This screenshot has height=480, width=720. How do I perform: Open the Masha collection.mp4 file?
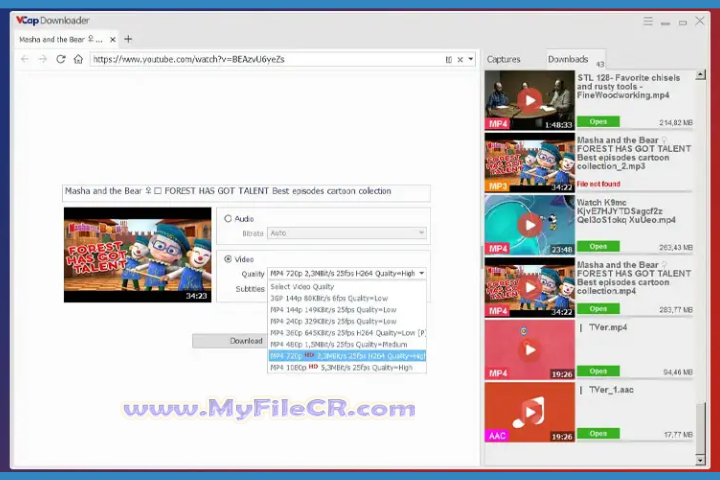point(598,309)
